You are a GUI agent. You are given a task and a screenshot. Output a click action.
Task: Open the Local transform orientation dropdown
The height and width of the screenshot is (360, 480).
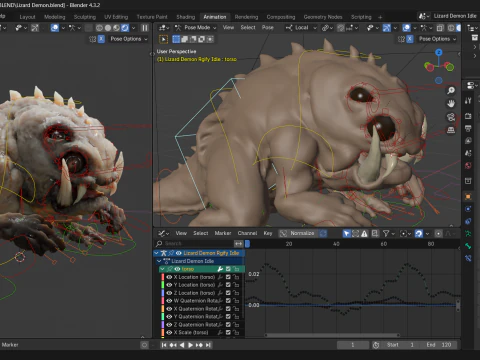point(301,28)
